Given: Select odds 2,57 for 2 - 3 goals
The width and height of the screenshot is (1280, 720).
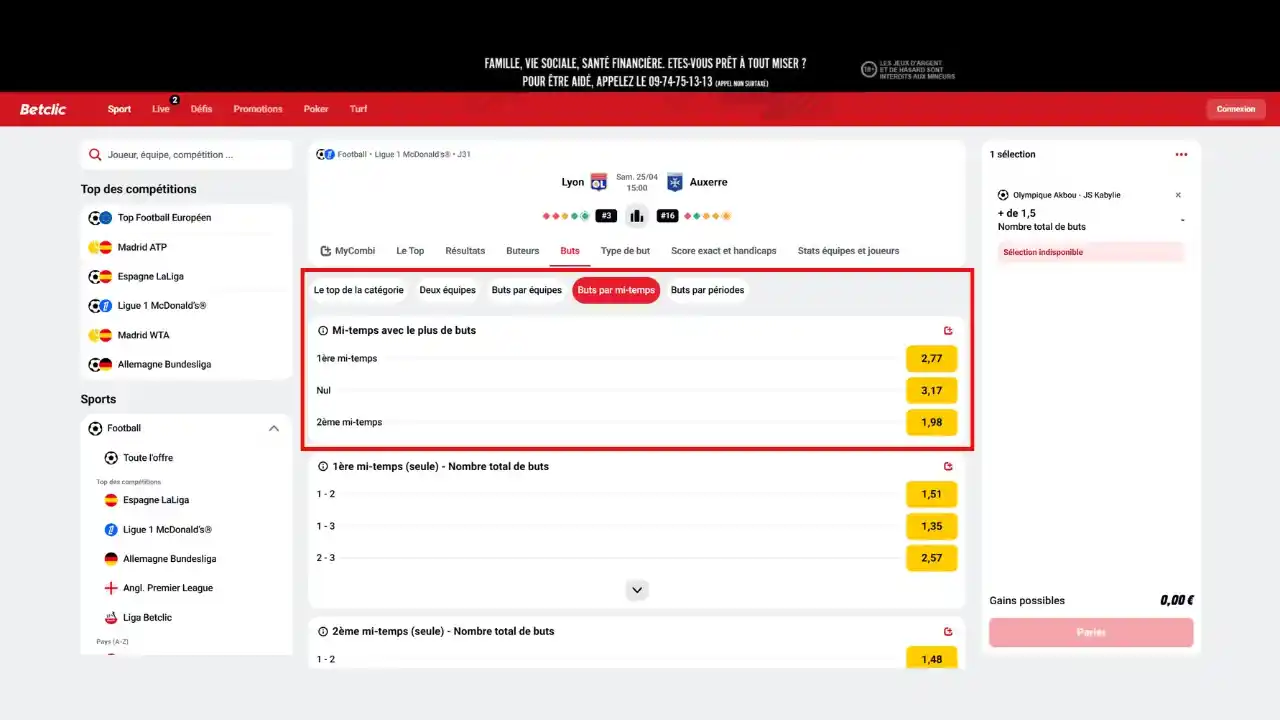Looking at the screenshot, I should click(x=931, y=558).
